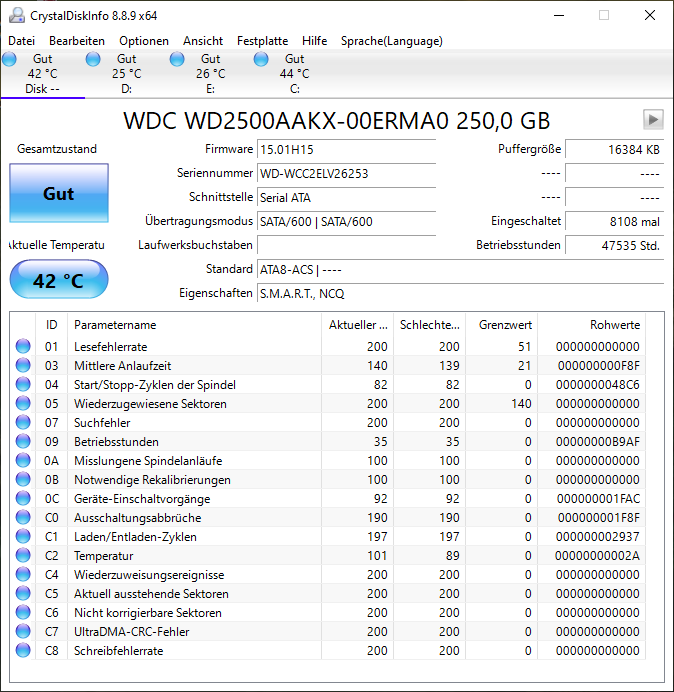The width and height of the screenshot is (674, 692).
Task: Click raw value 000000002937
Action: [597, 537]
